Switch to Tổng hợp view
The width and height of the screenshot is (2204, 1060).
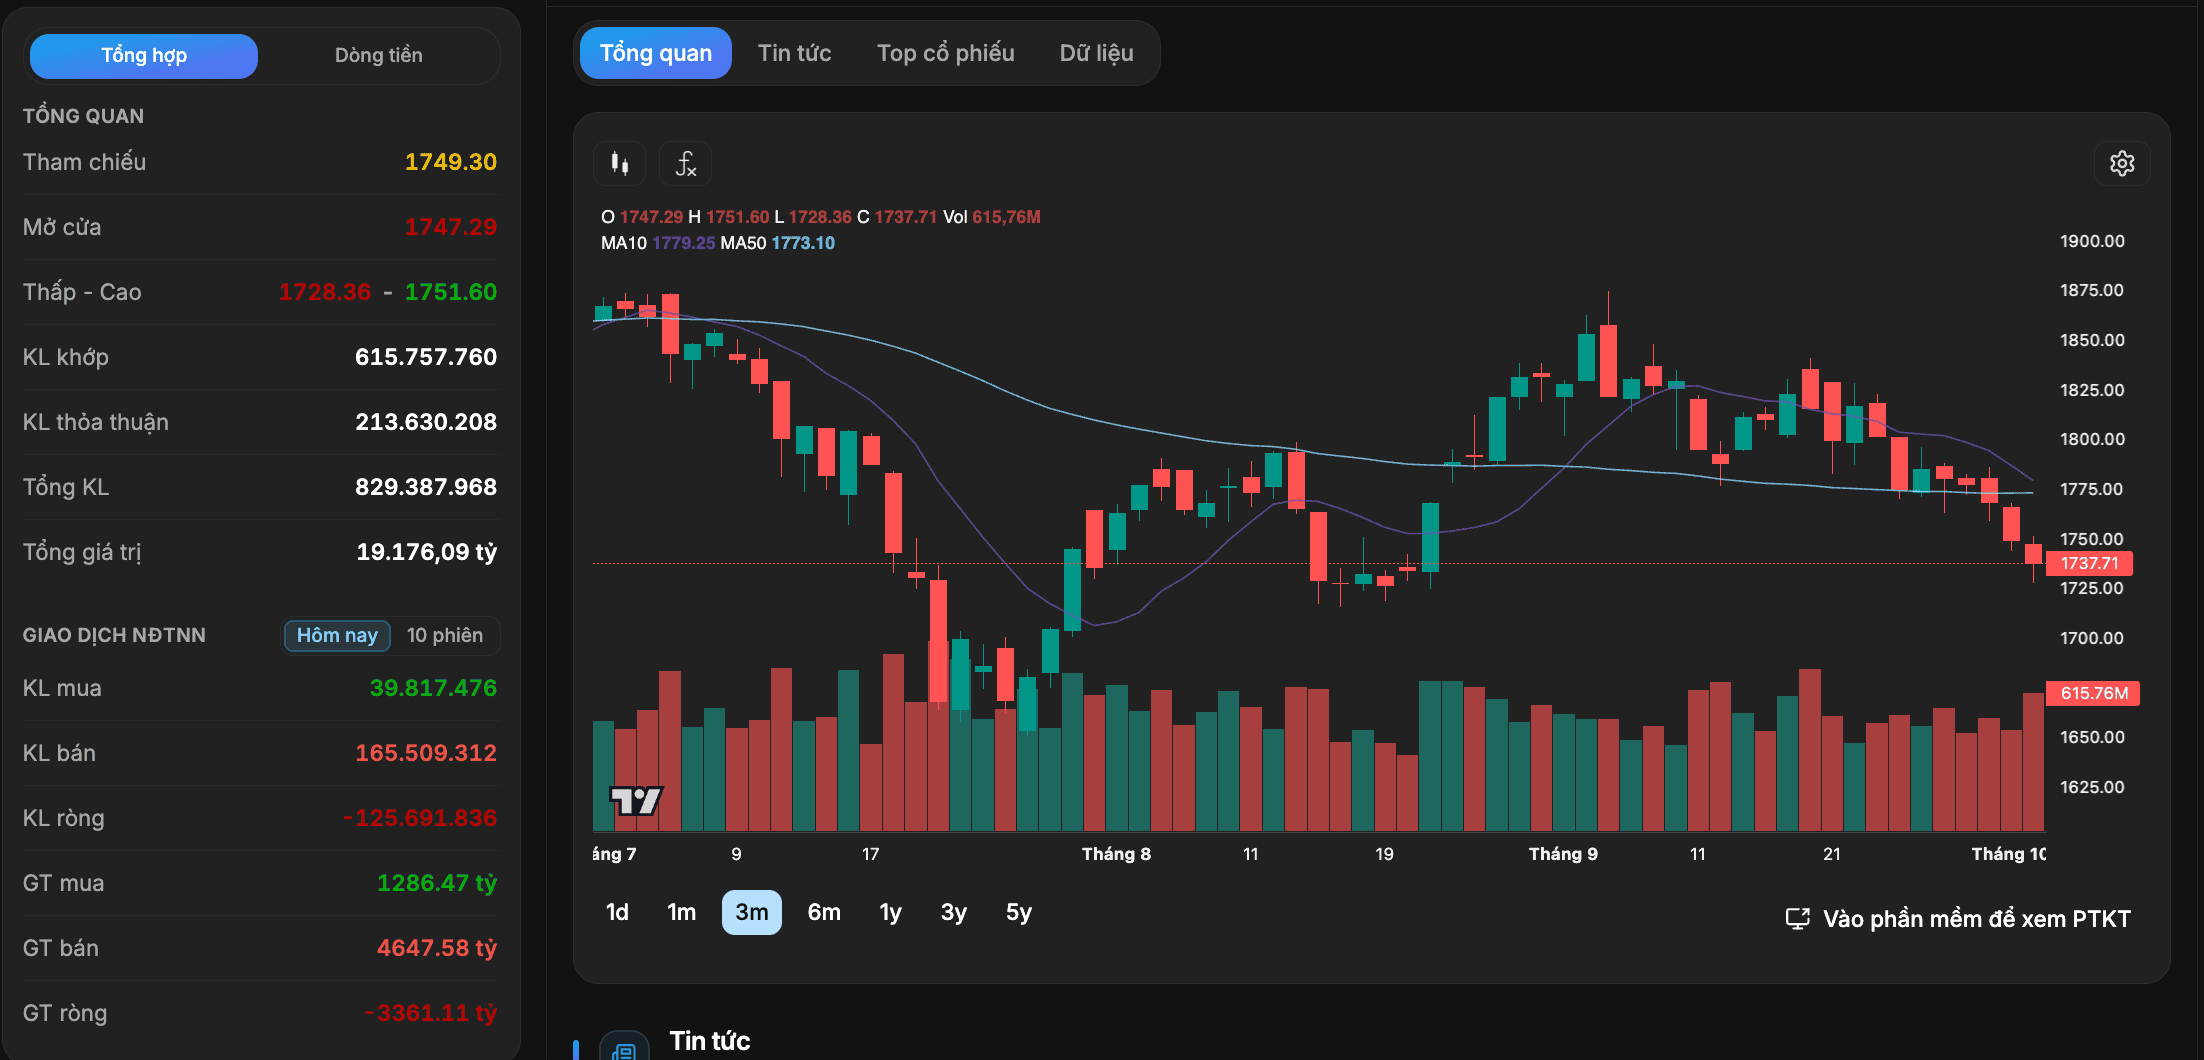(x=144, y=55)
